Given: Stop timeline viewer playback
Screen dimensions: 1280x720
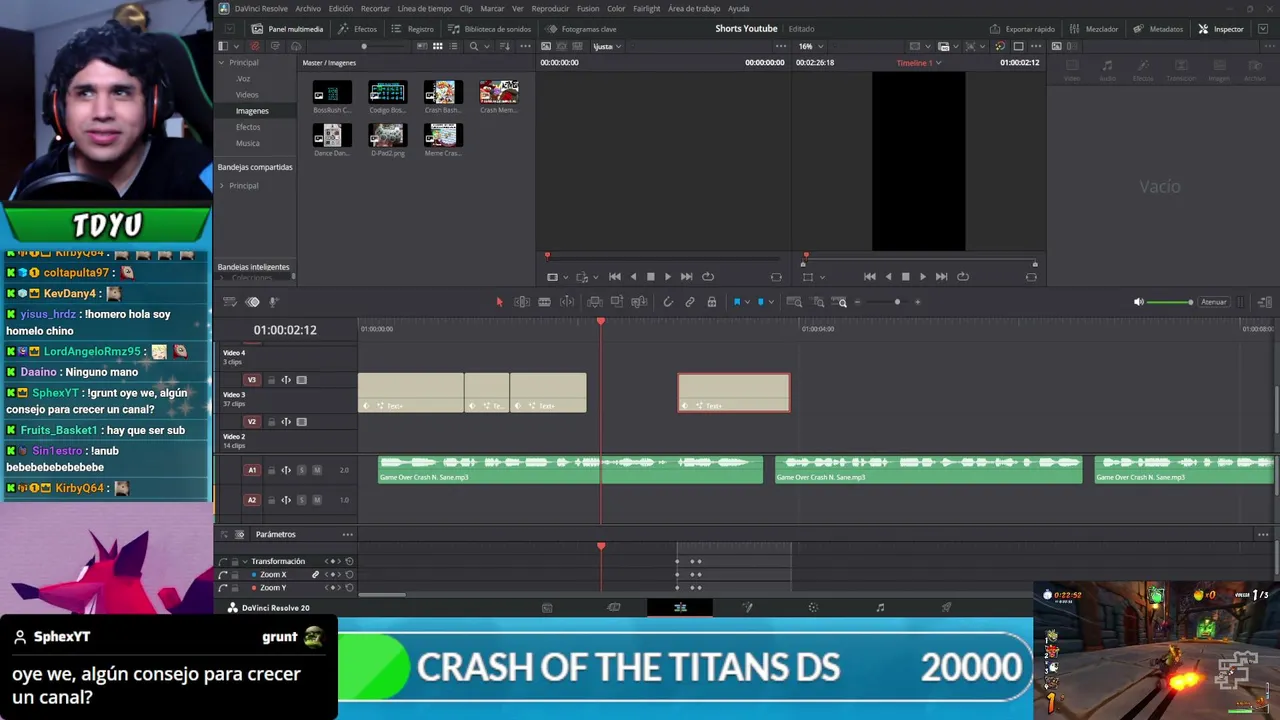Looking at the screenshot, I should [906, 277].
